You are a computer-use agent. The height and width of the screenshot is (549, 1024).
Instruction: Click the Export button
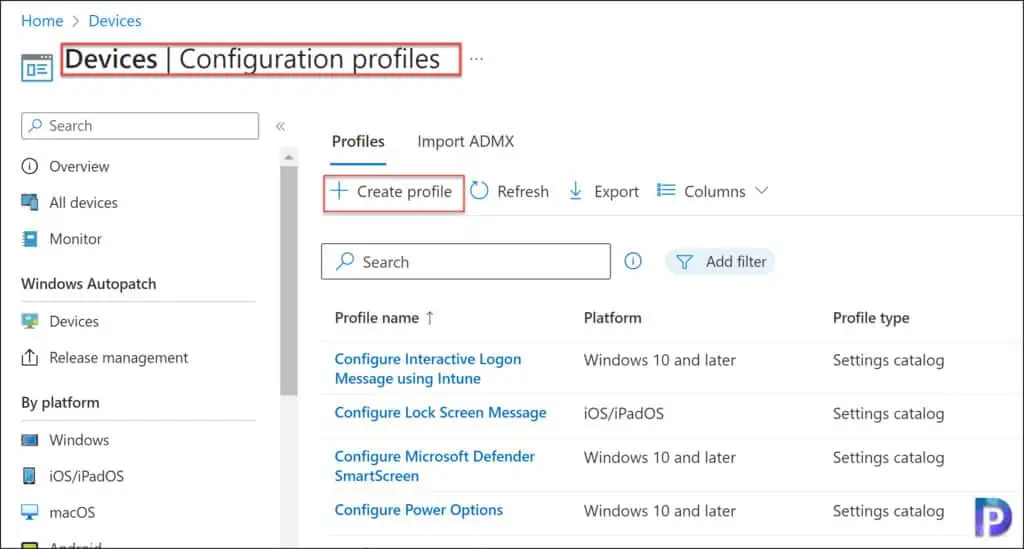pyautogui.click(x=603, y=191)
